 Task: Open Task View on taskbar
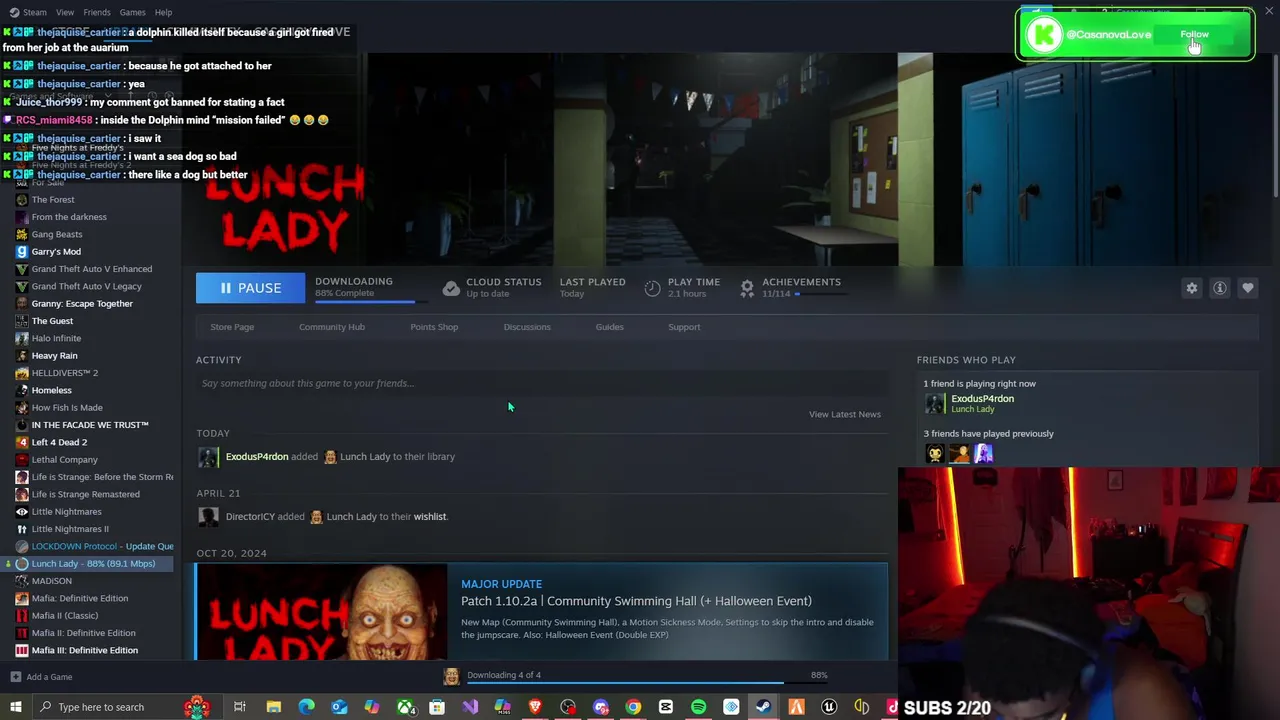[240, 707]
